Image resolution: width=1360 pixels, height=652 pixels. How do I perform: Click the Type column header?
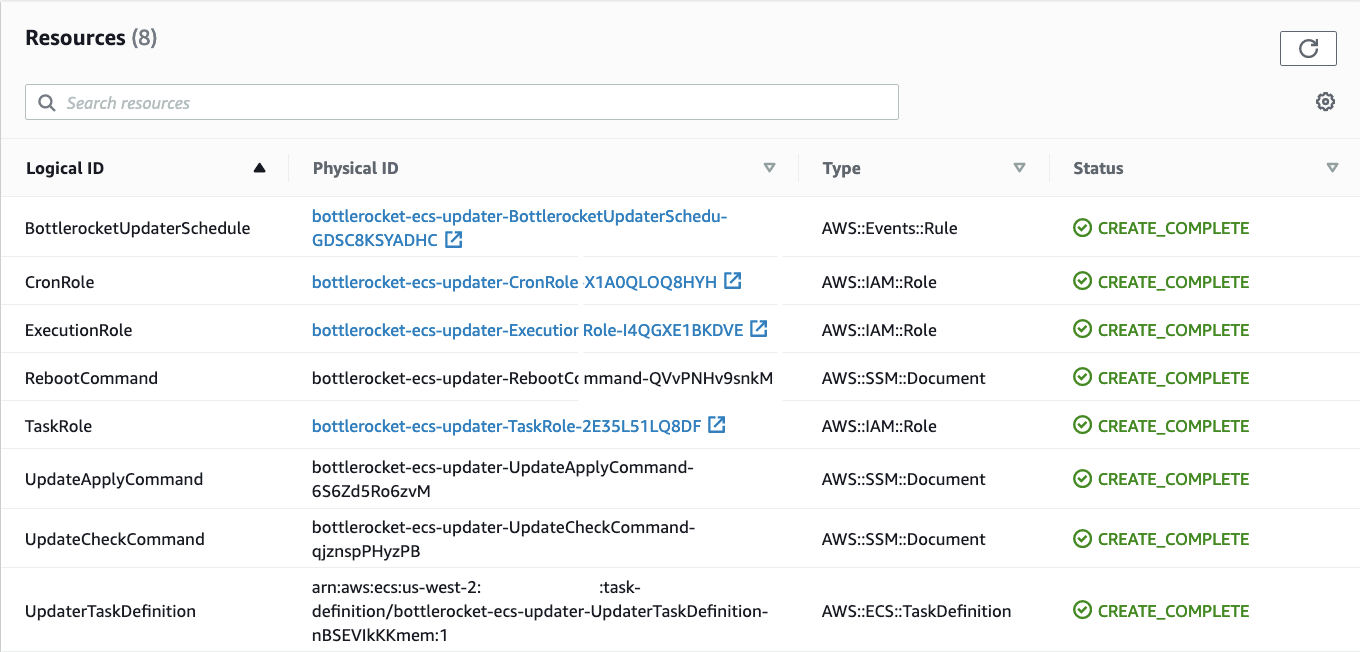(842, 168)
